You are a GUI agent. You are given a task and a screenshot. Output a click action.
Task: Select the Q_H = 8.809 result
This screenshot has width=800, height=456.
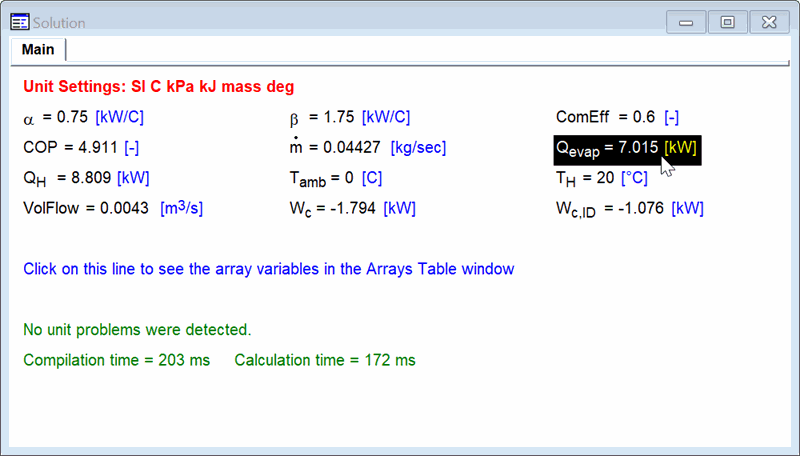click(x=67, y=178)
